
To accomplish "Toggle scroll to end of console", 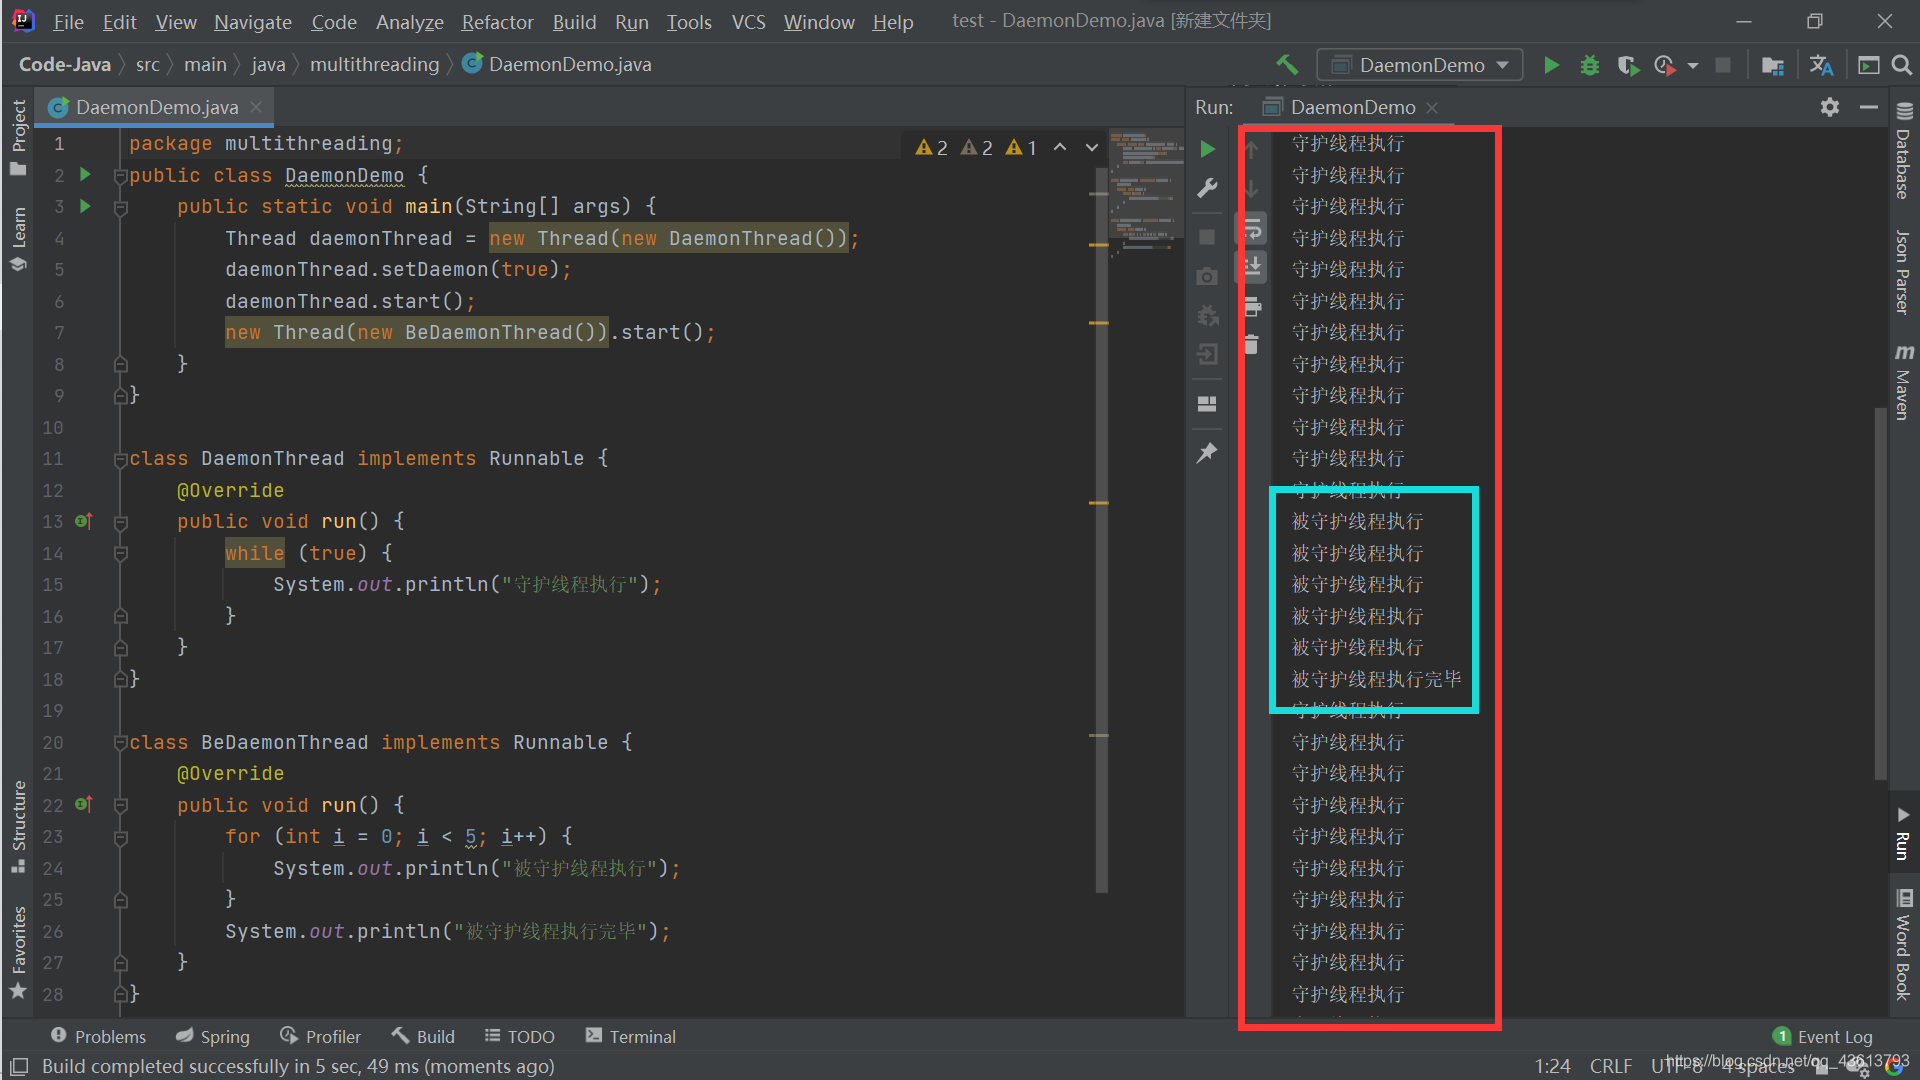I will tap(1252, 267).
